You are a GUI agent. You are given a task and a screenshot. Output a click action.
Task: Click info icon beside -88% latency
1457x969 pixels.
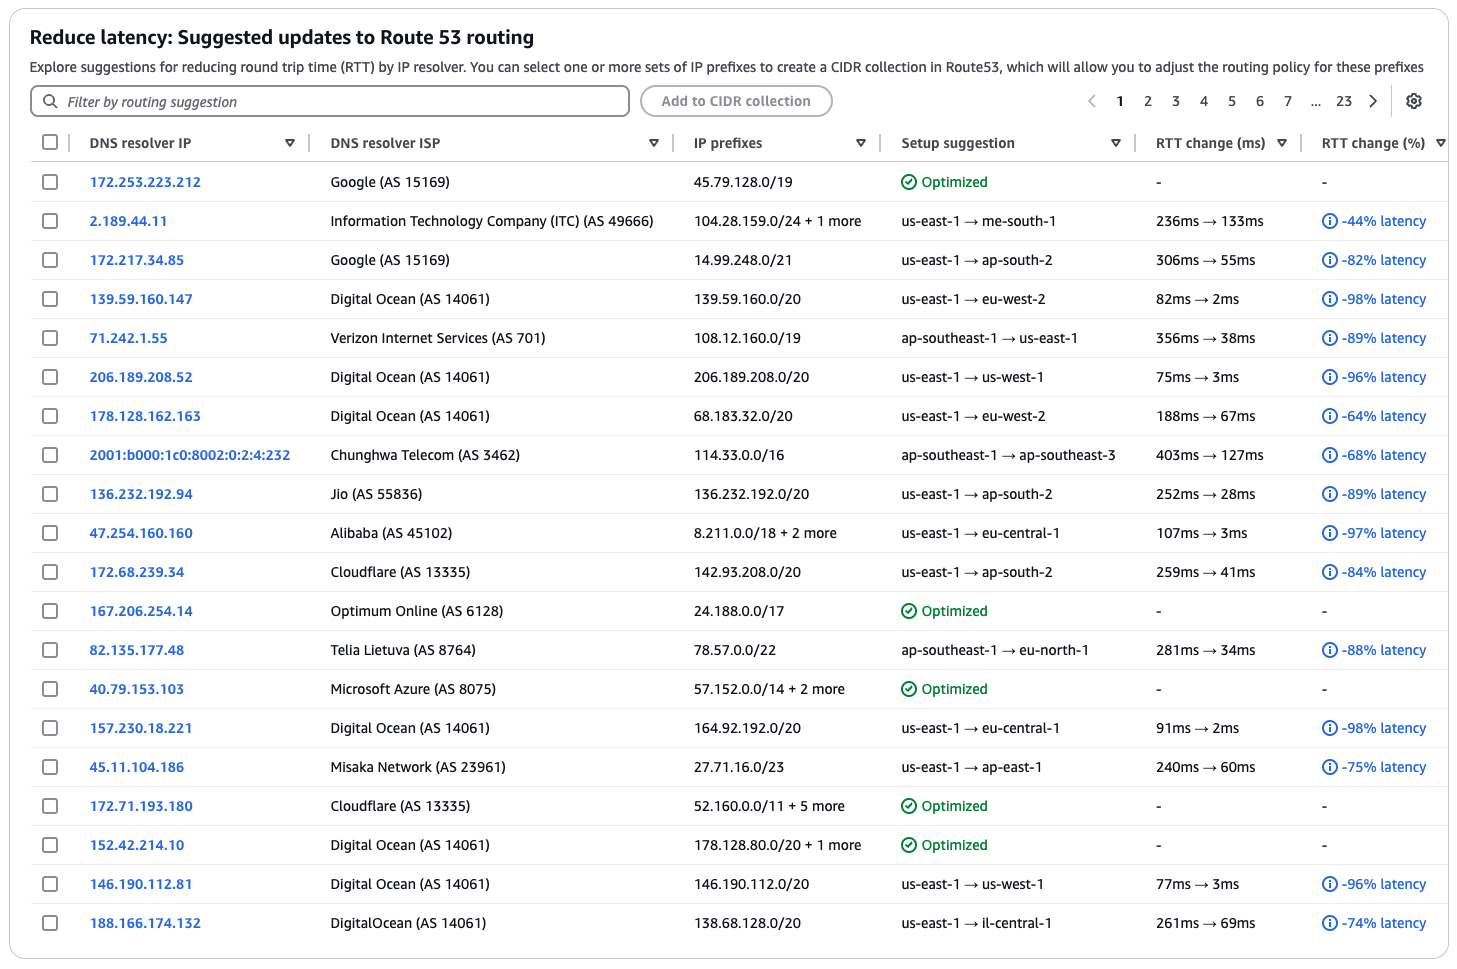point(1330,650)
